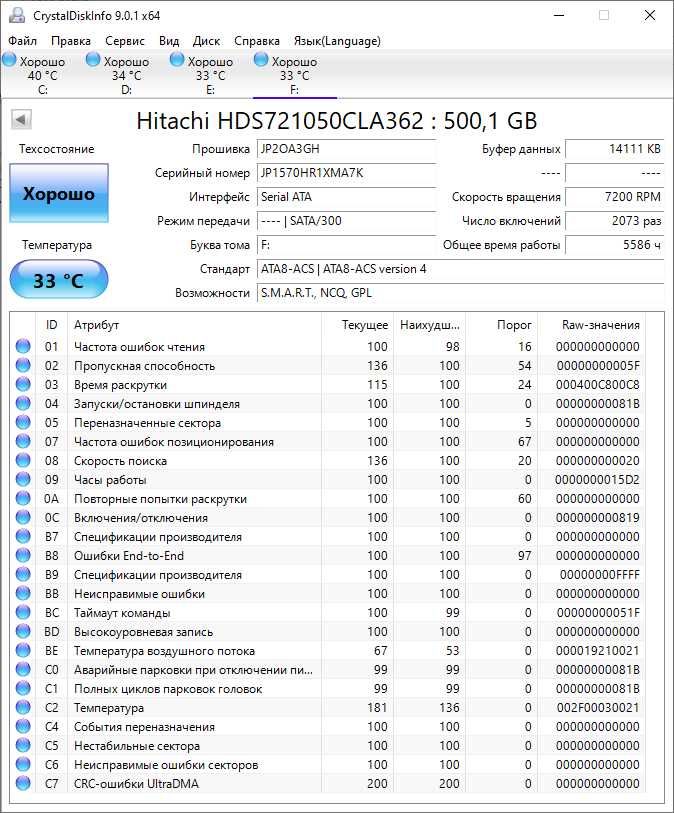The width and height of the screenshot is (674, 813).
Task: Click the status icon for CRC-ошибки UltraDMA
Action: (x=23, y=783)
